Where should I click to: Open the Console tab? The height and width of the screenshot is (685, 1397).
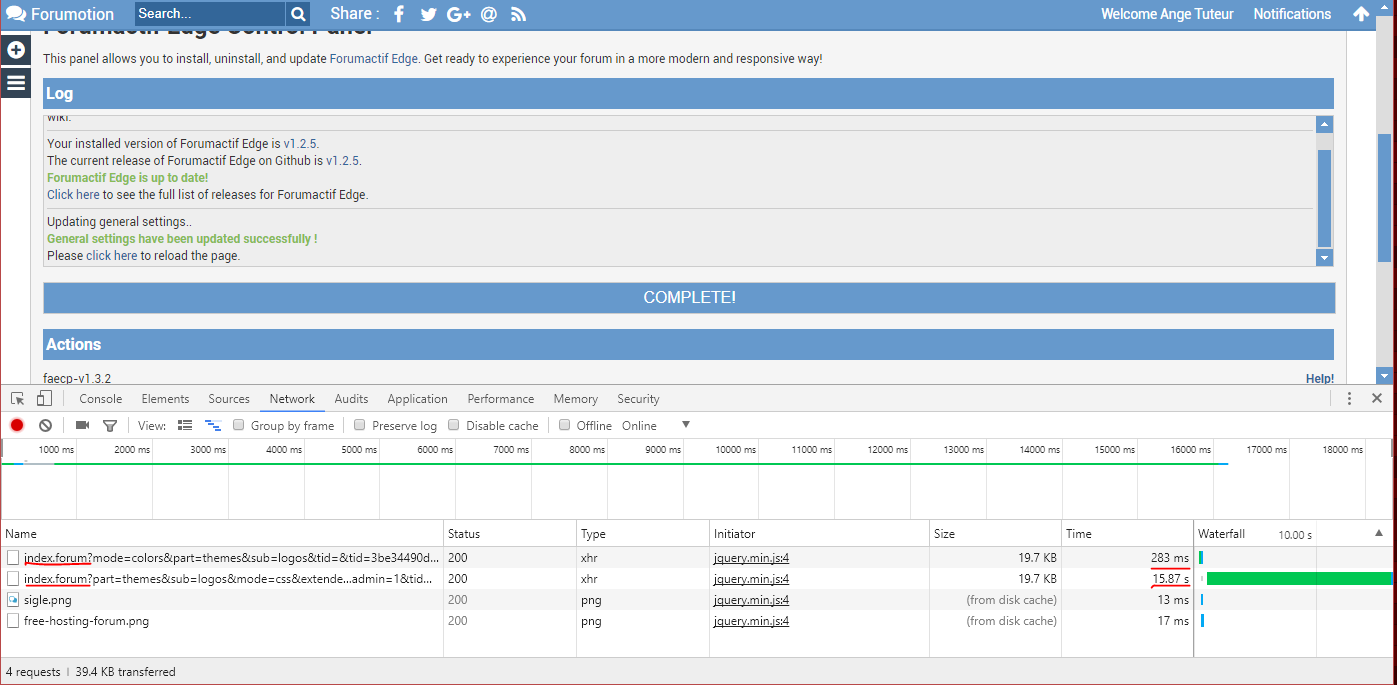pyautogui.click(x=101, y=398)
